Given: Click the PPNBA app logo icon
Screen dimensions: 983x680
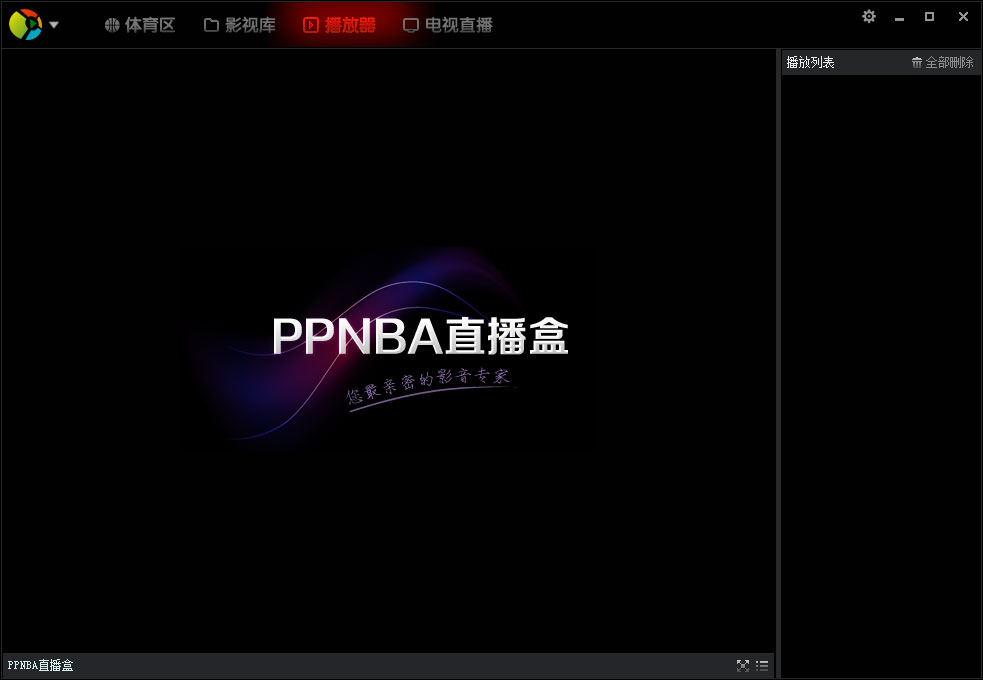Looking at the screenshot, I should click(24, 23).
